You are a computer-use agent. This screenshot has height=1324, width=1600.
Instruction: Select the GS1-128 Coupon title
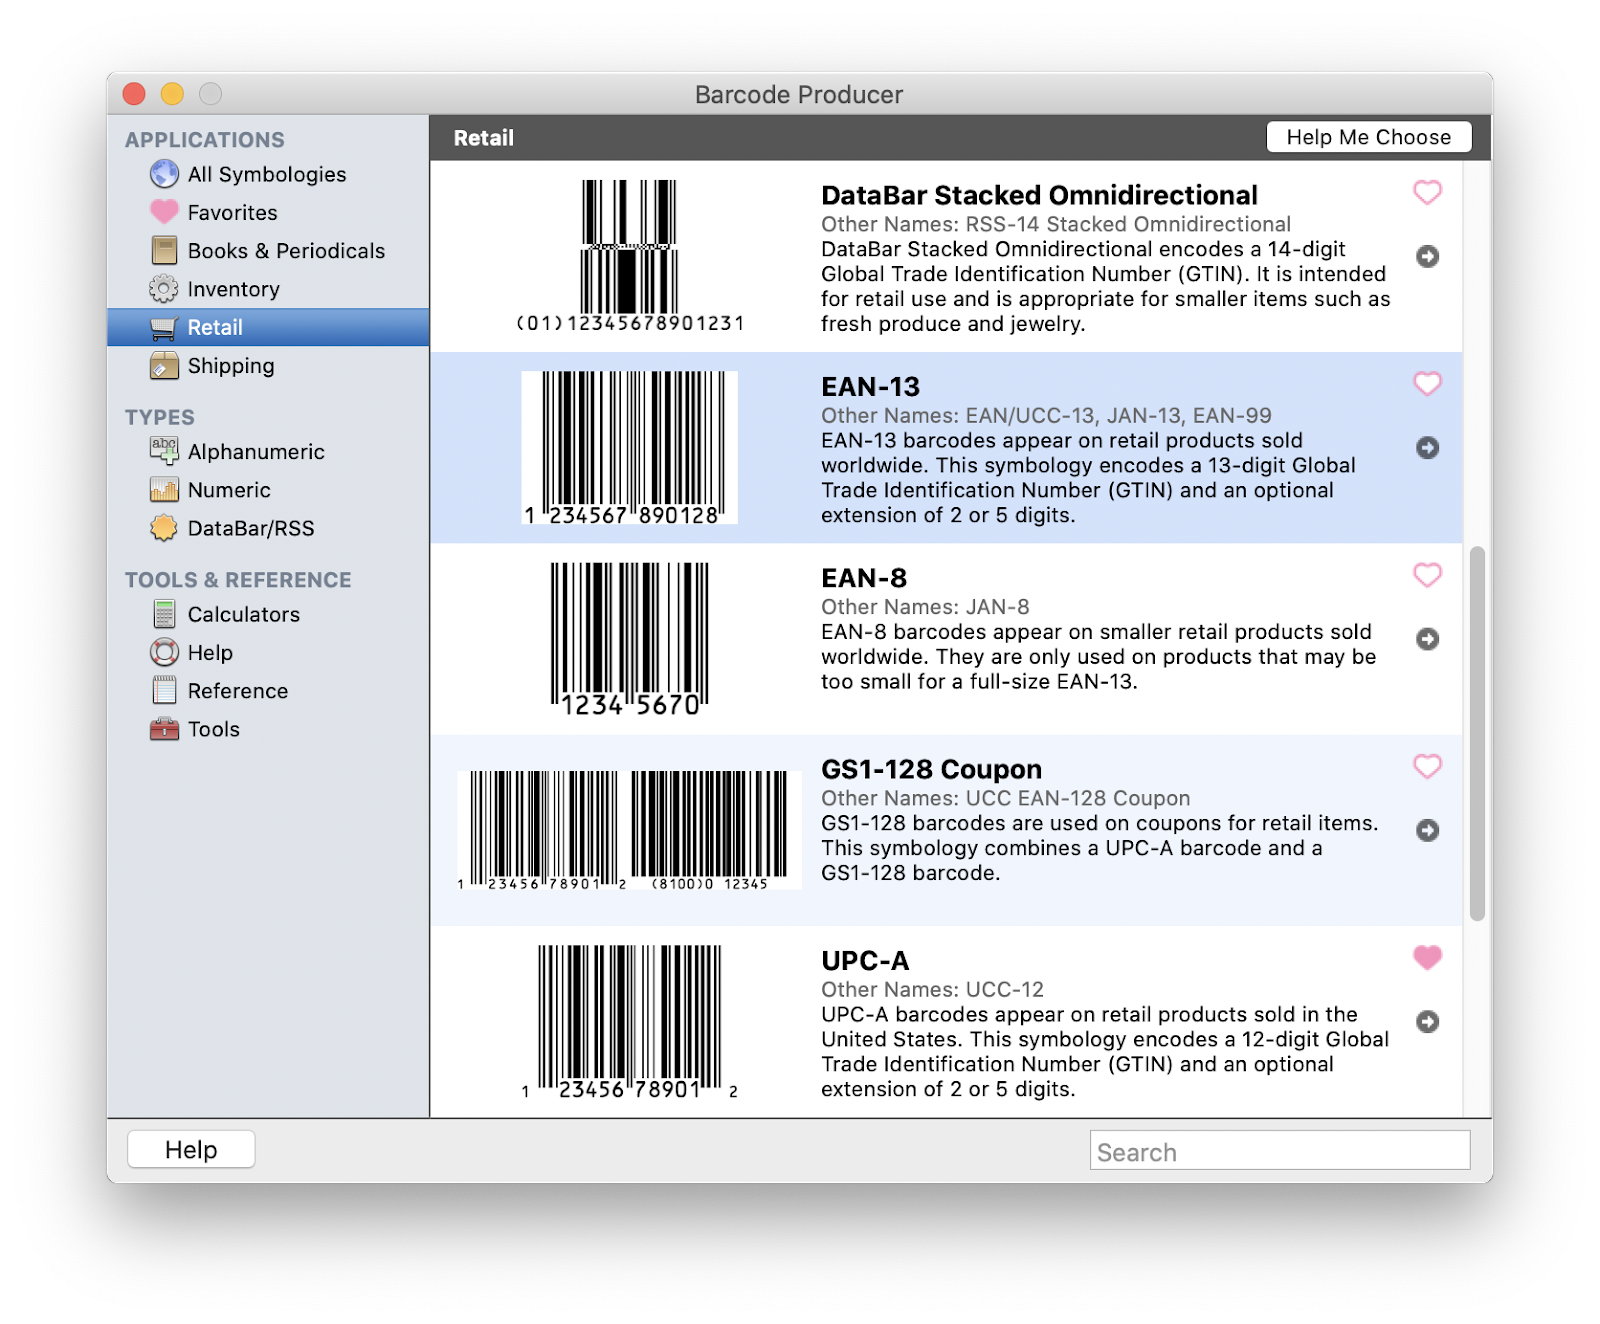click(931, 769)
